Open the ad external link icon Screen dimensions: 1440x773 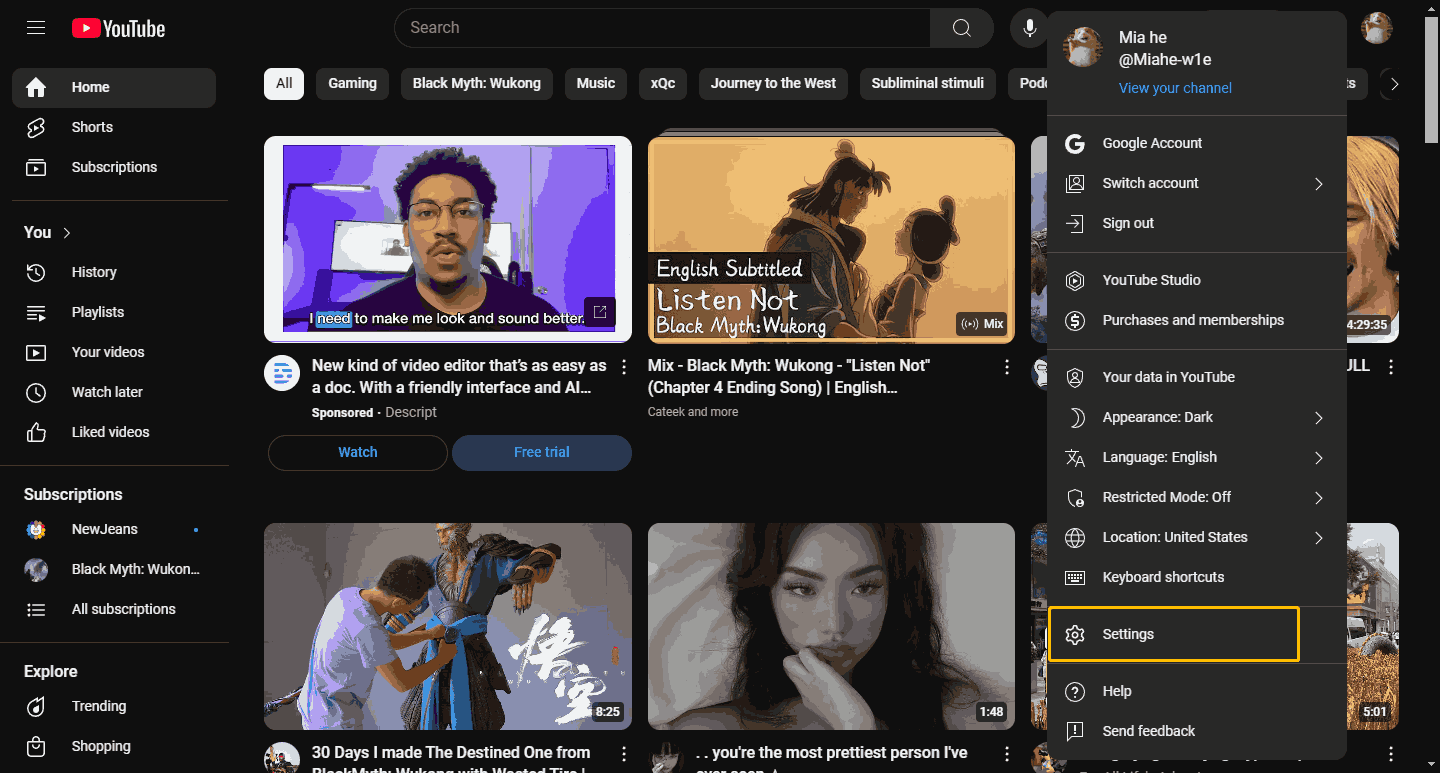(x=600, y=312)
